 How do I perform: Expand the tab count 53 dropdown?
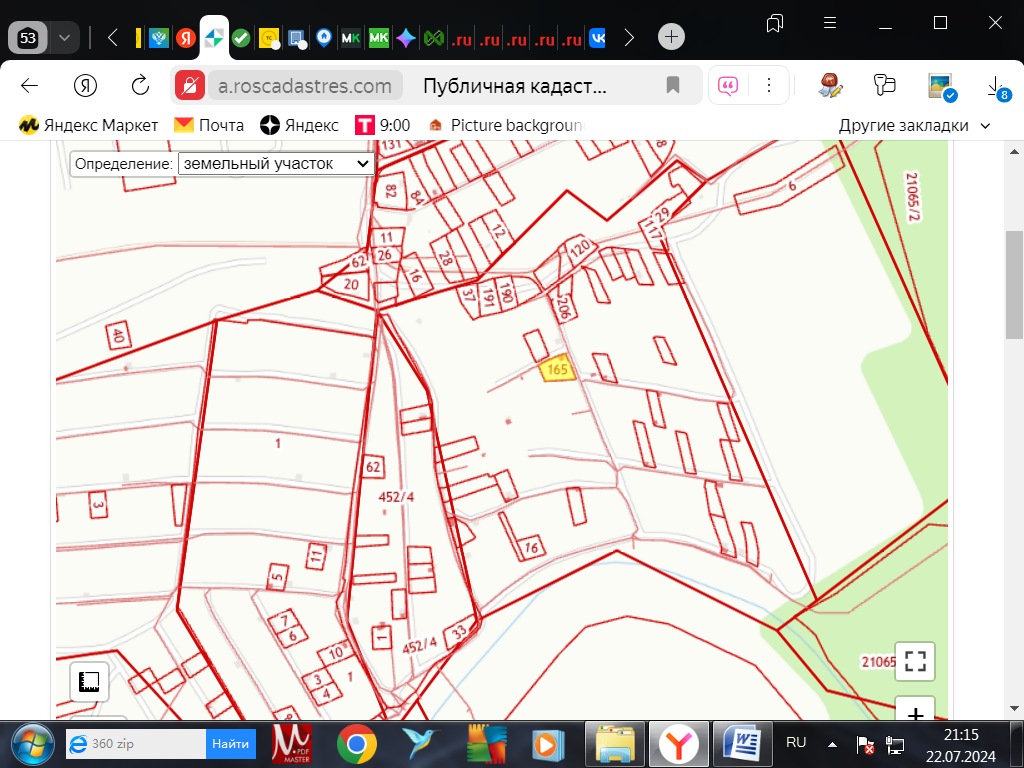65,38
